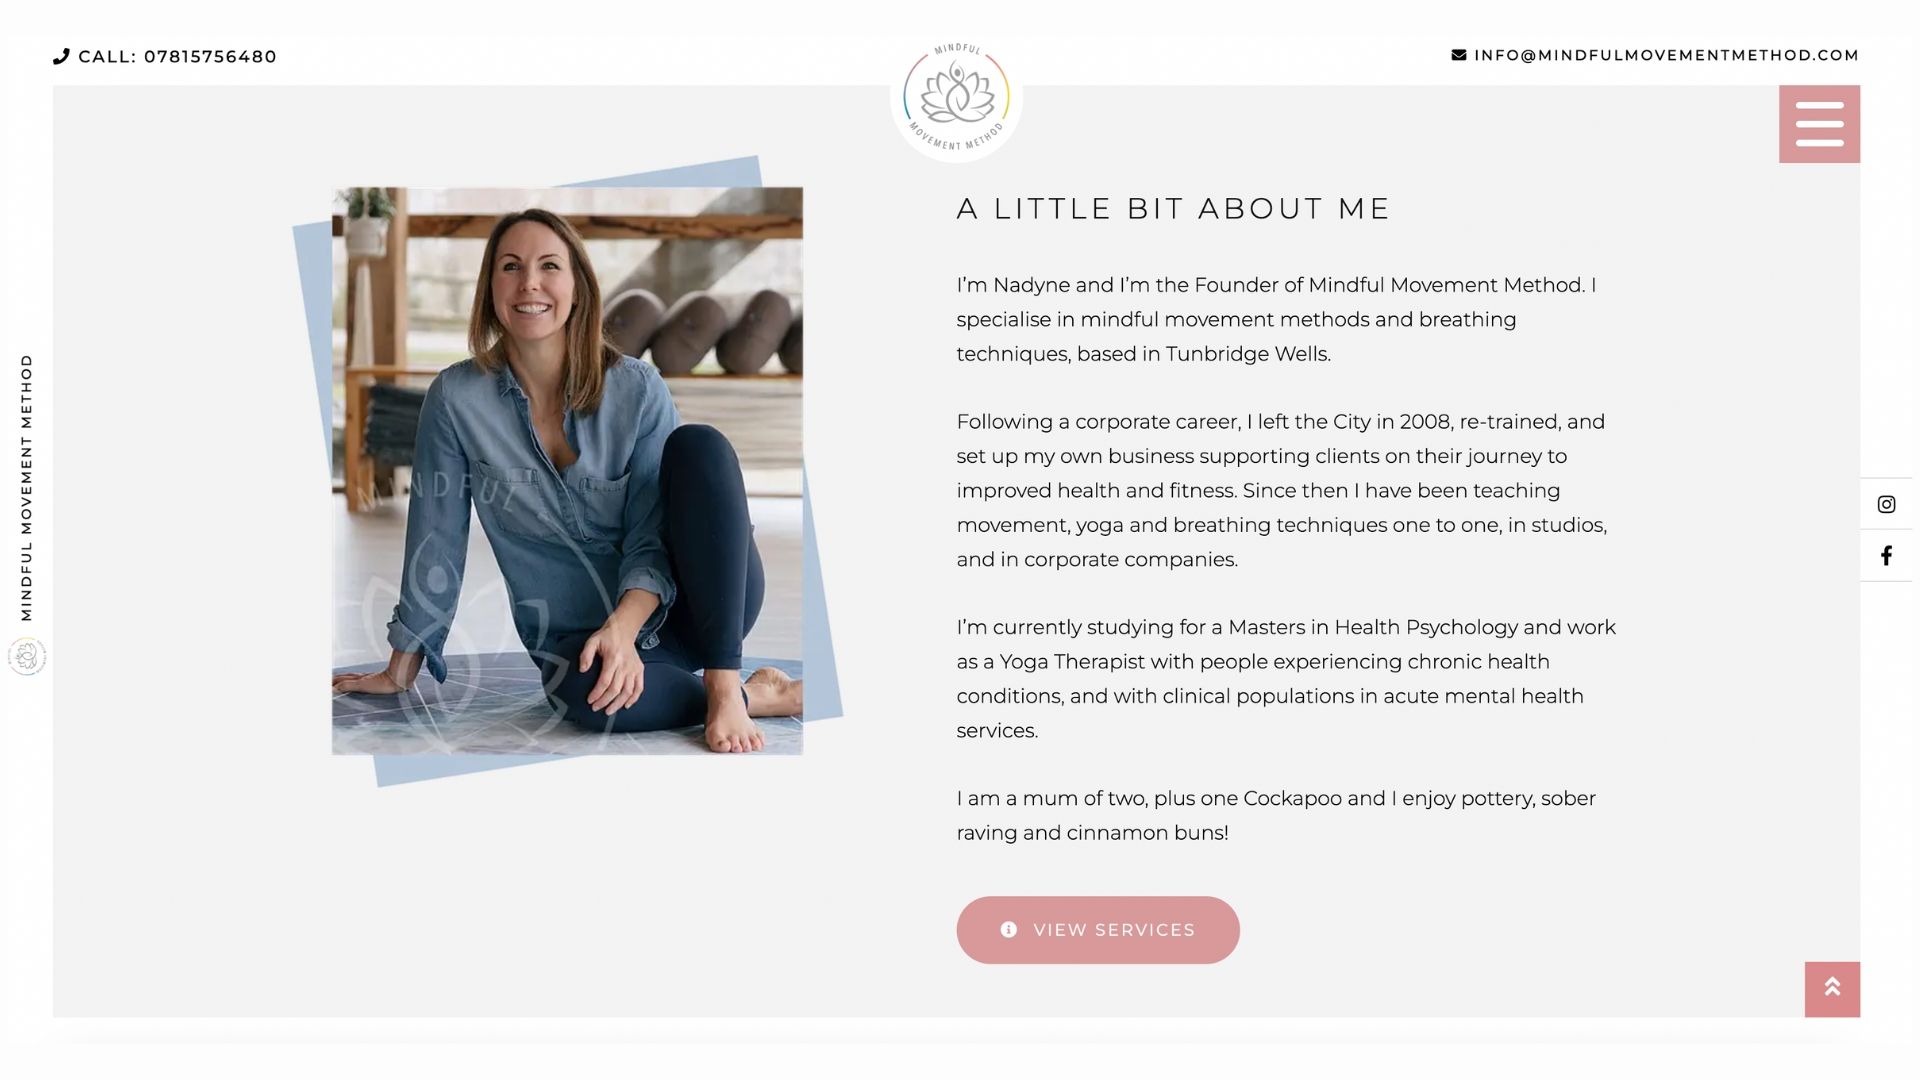Click the paragraph about Masters in Health Psychology
The image size is (1920, 1080).
click(x=1286, y=679)
